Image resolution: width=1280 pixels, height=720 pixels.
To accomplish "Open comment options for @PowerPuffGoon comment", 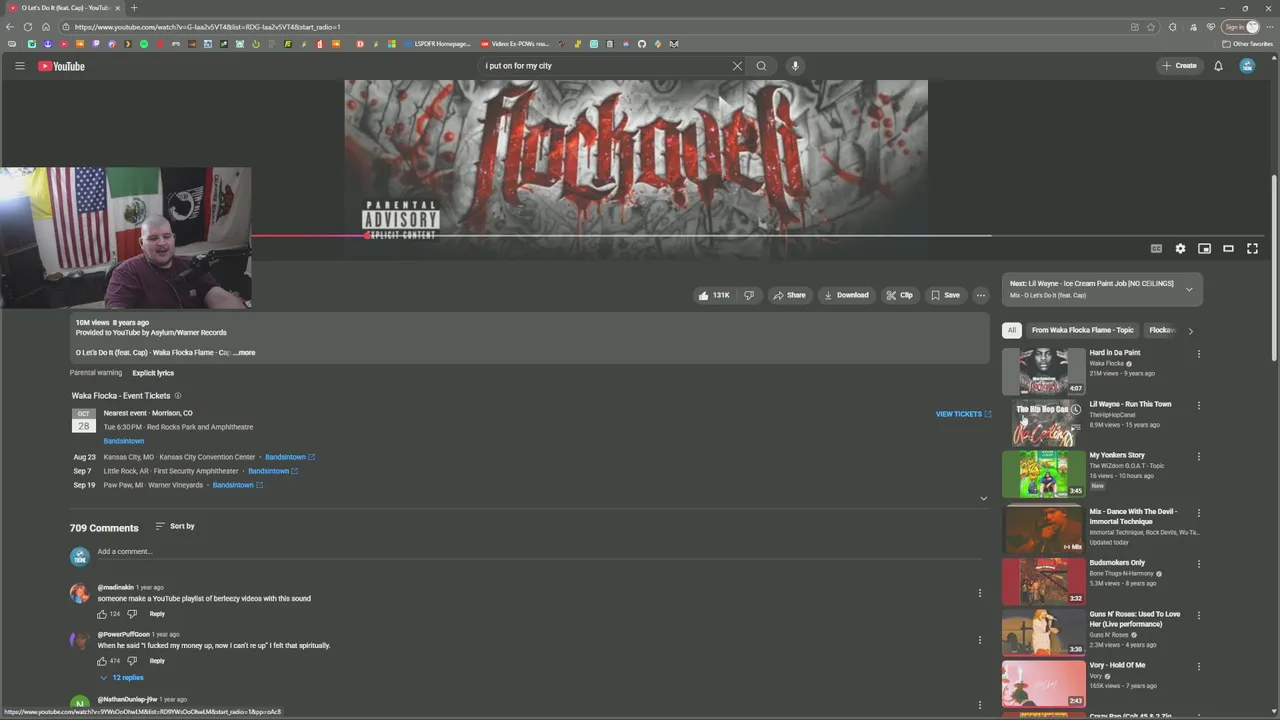I will point(979,640).
